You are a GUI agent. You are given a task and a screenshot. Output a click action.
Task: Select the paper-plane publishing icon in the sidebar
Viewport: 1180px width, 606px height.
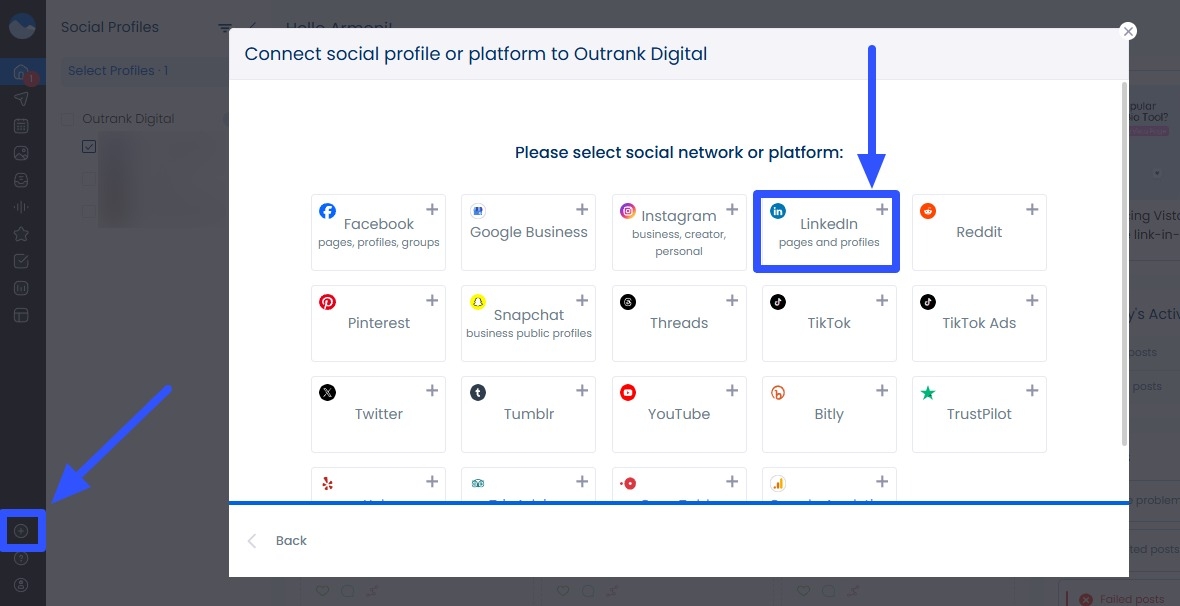pyautogui.click(x=21, y=99)
